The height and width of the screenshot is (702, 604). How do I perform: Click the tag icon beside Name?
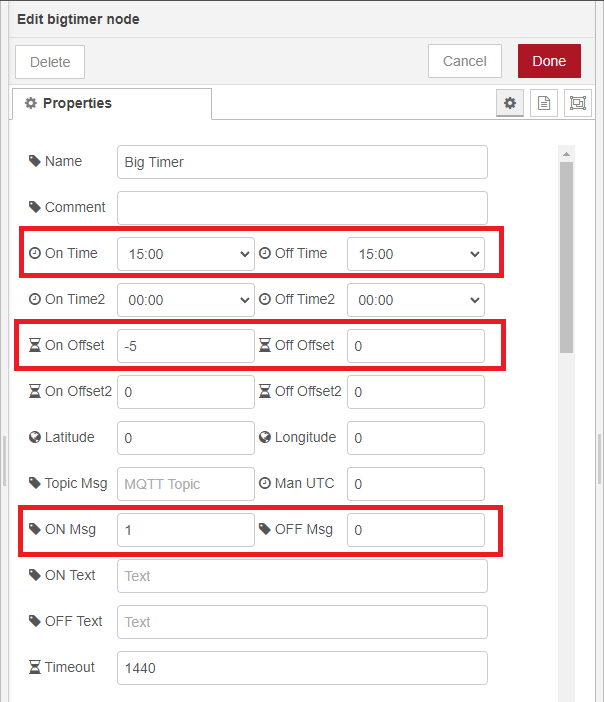pos(35,161)
